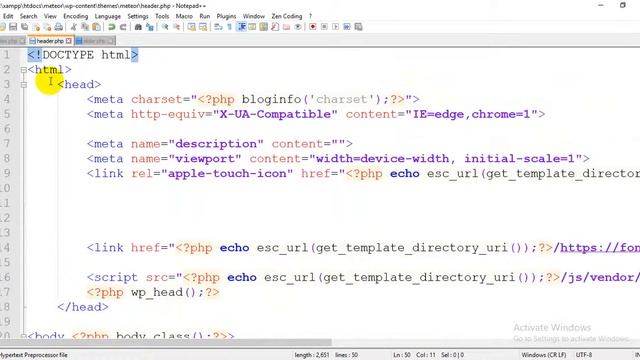Open the View menu

[x=50, y=16]
